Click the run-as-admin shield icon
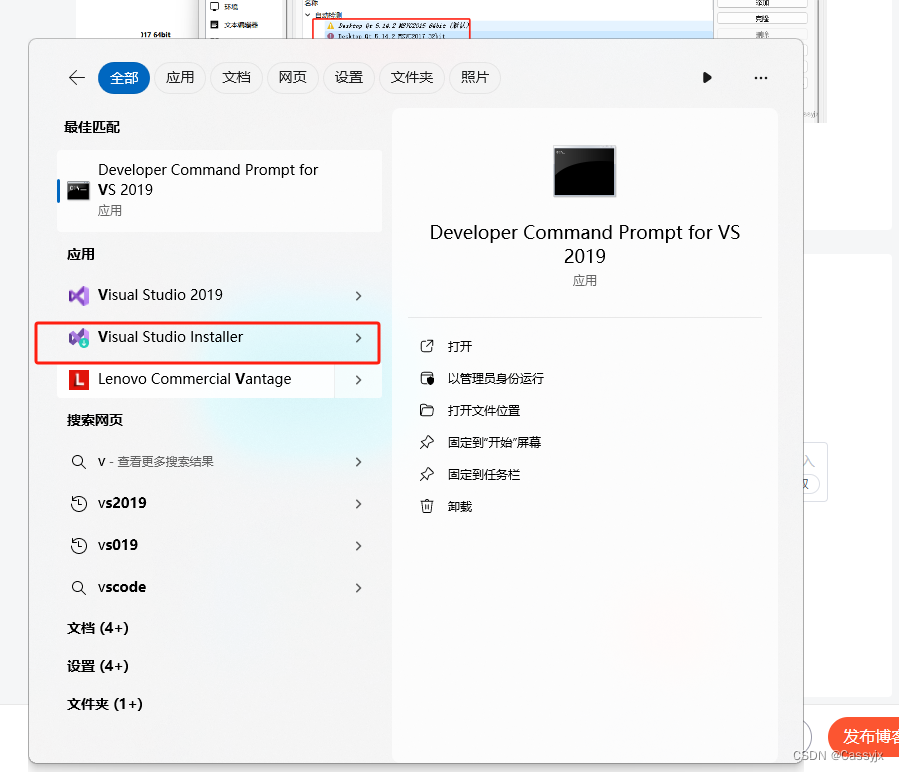The width and height of the screenshot is (899, 772). [x=427, y=379]
